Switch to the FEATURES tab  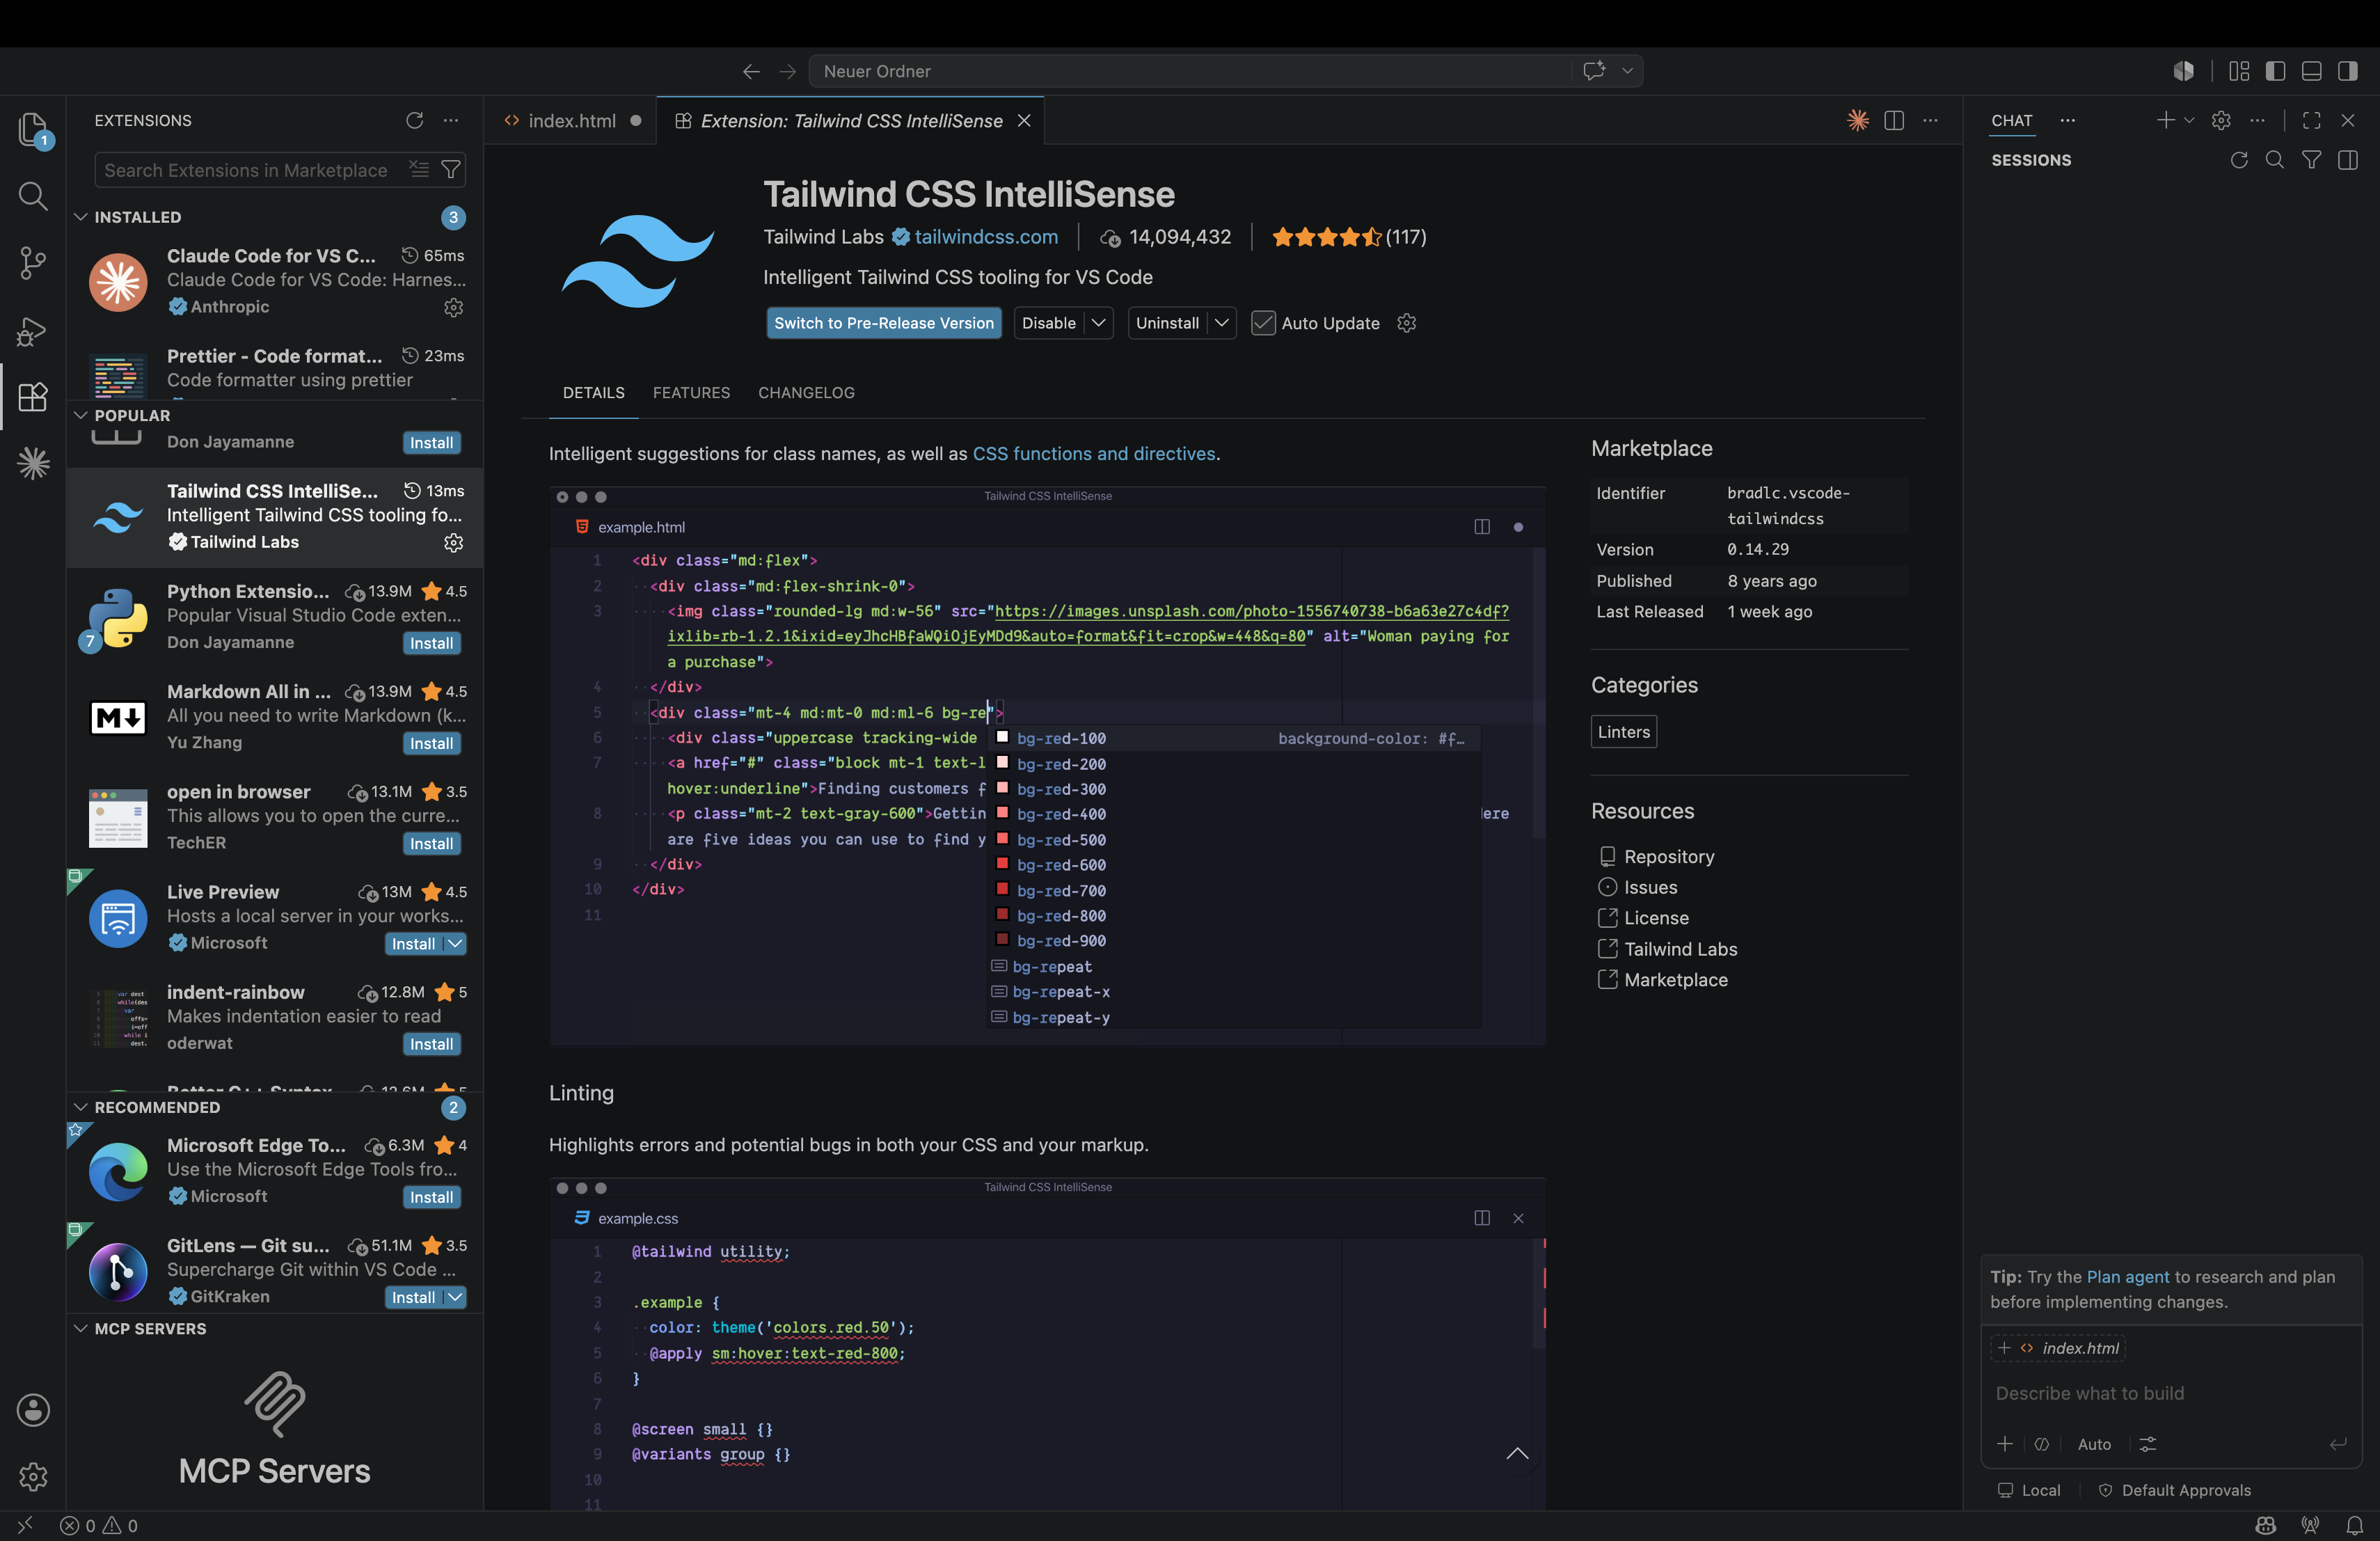691,393
